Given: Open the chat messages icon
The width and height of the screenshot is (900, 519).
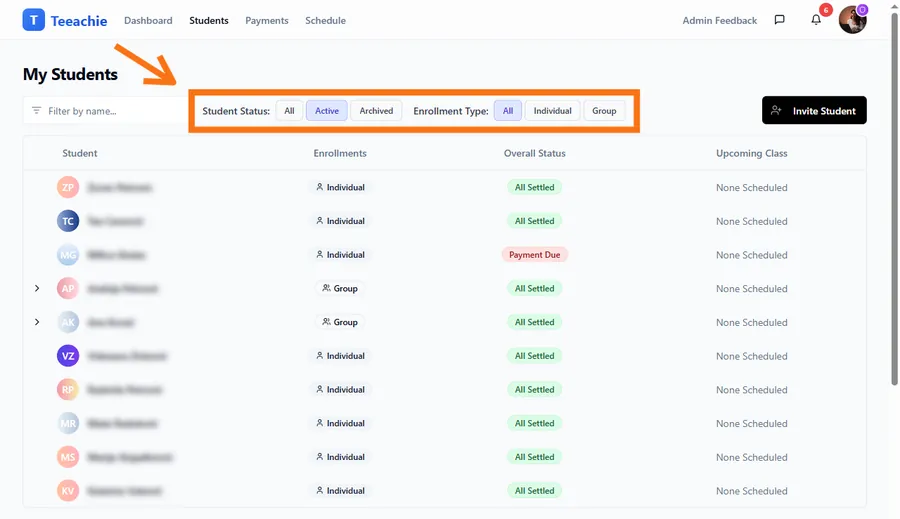Looking at the screenshot, I should tap(779, 20).
